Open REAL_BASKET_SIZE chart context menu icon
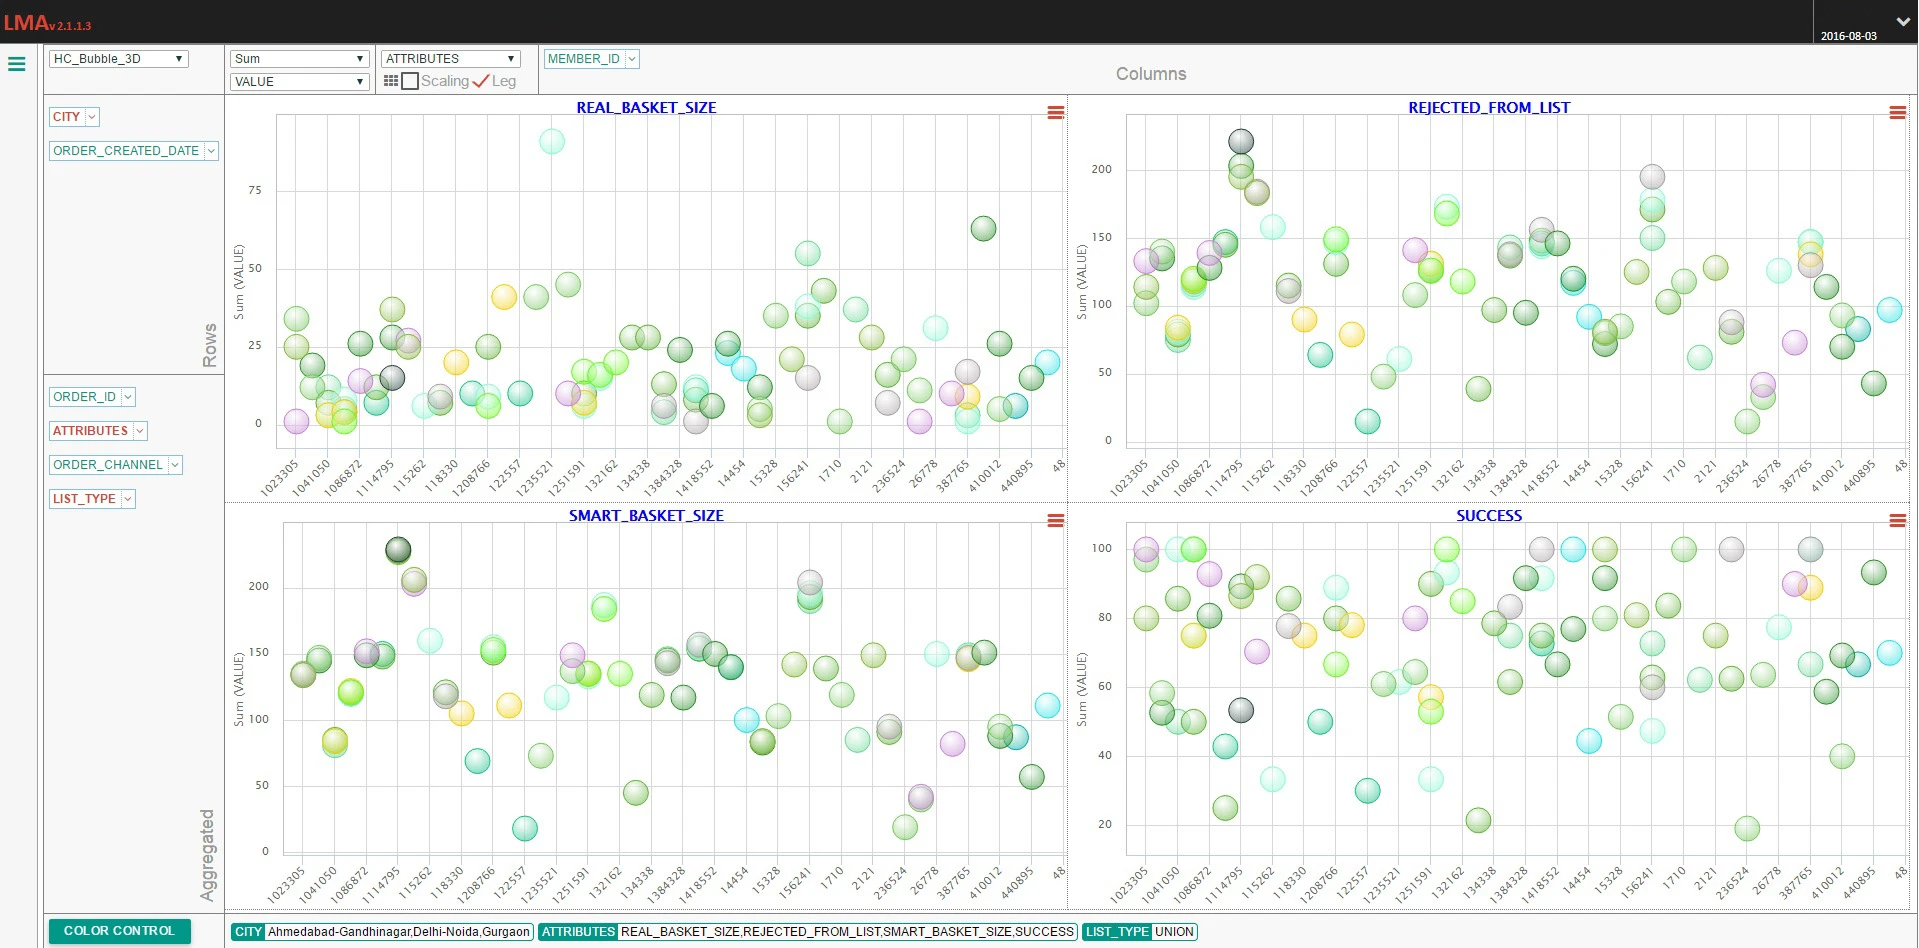 1055,113
